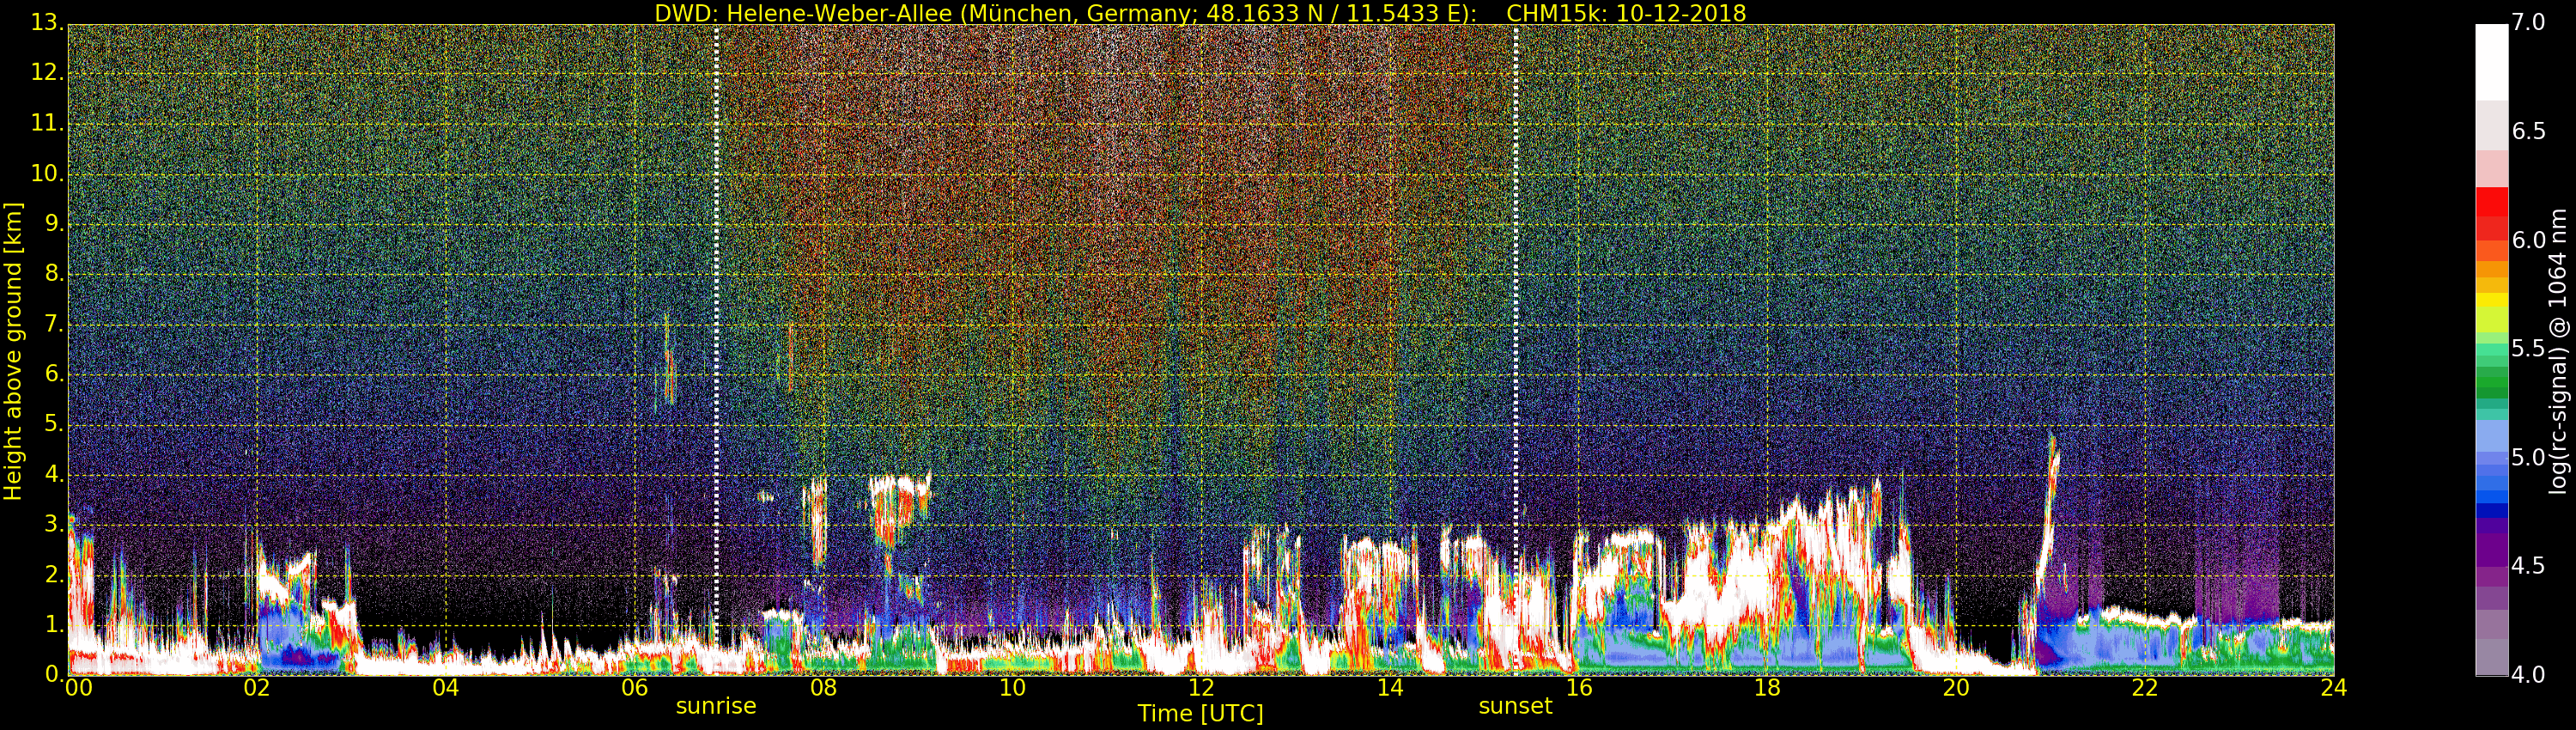Click the CHM15k: 10-12-2018 title text

tap(1626, 13)
